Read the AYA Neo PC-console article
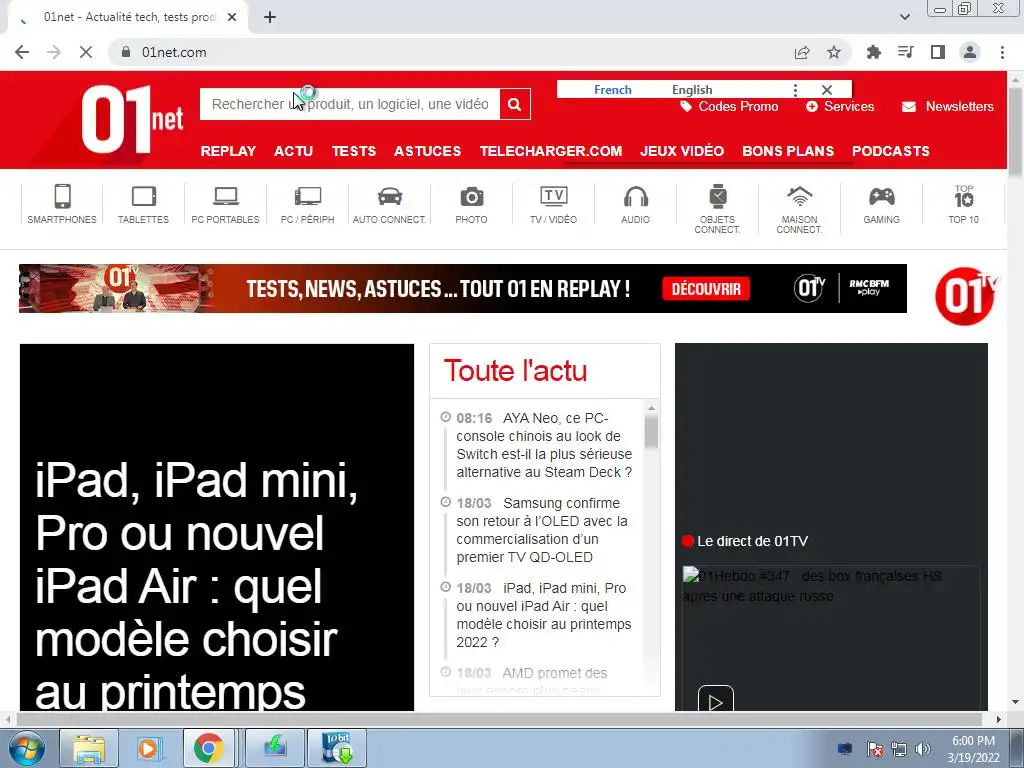The width and height of the screenshot is (1024, 768). [x=544, y=445]
